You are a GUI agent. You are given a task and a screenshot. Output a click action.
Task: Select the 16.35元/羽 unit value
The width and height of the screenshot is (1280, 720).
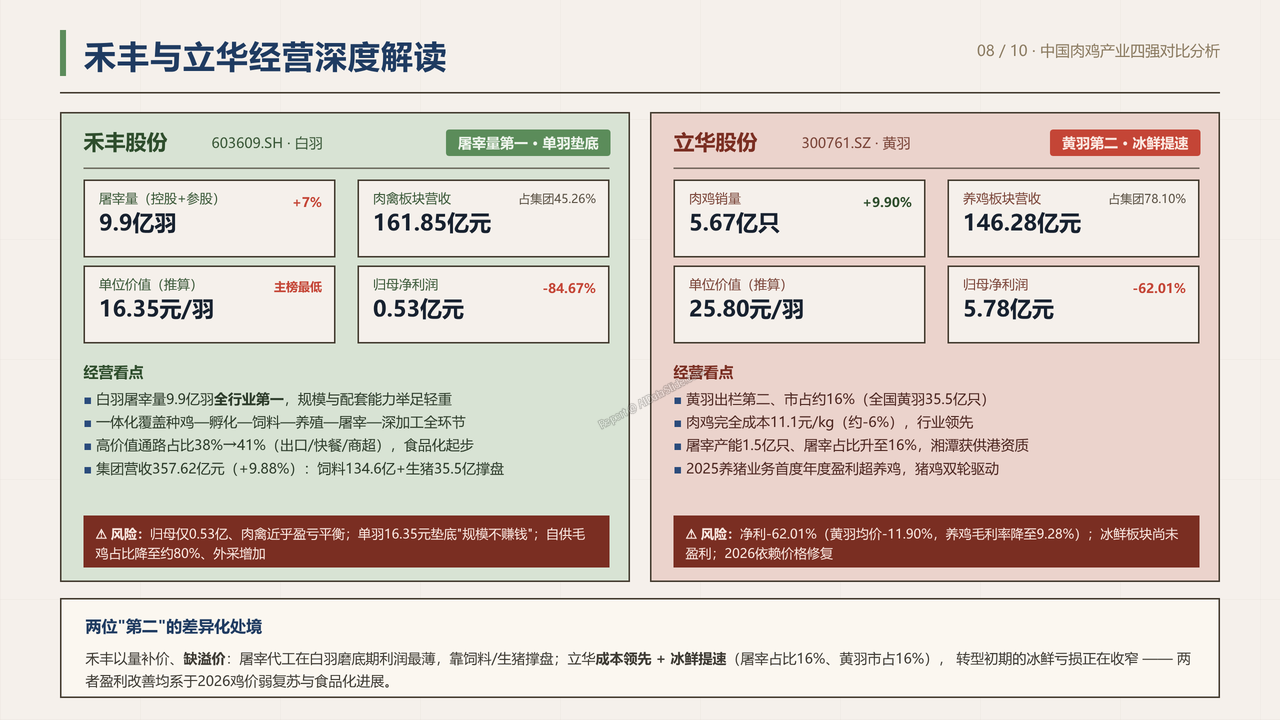tap(156, 309)
